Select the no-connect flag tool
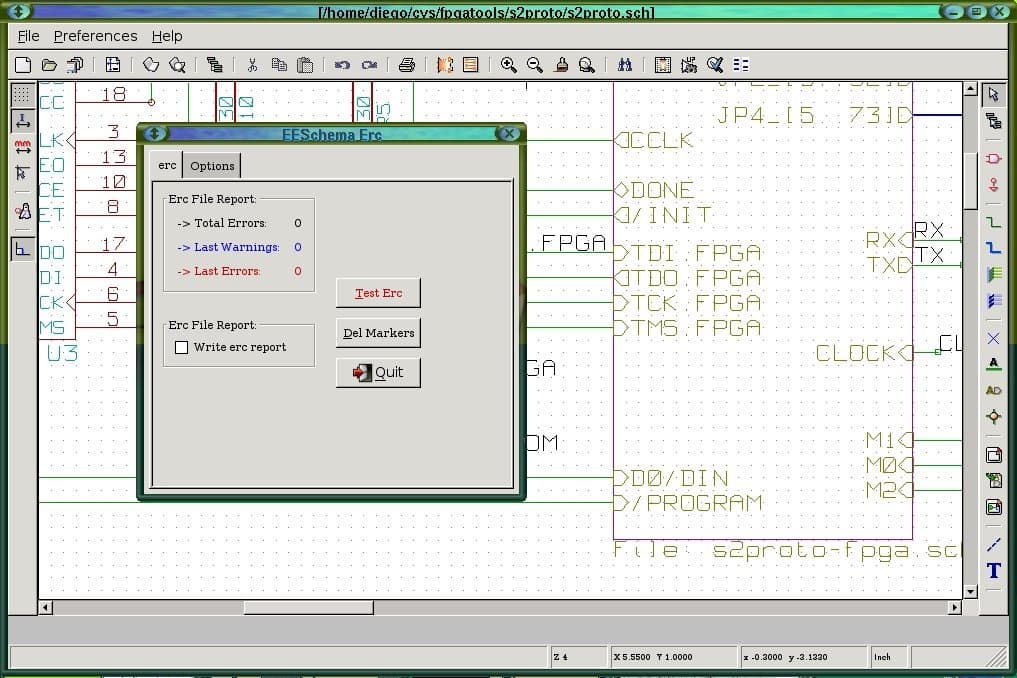The width and height of the screenshot is (1017, 678). pyautogui.click(x=993, y=338)
